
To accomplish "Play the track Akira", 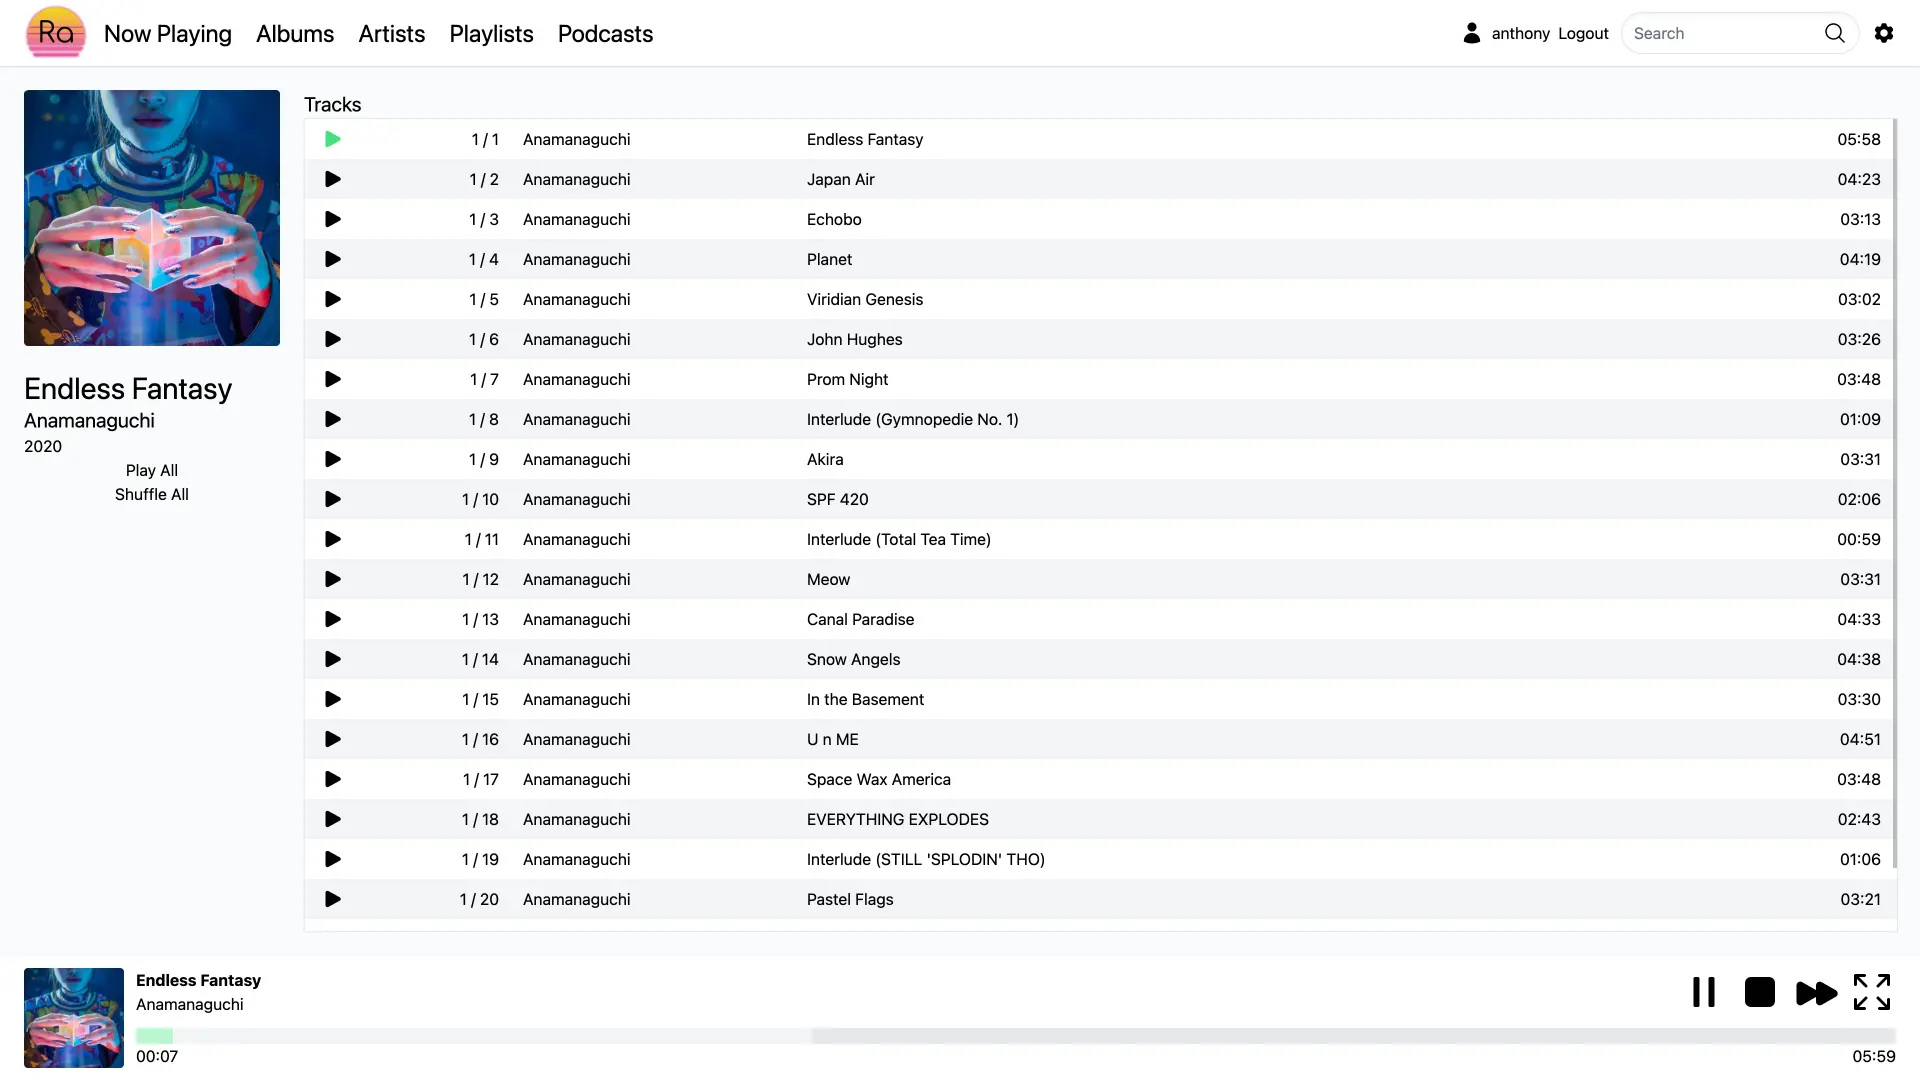I will click(333, 459).
